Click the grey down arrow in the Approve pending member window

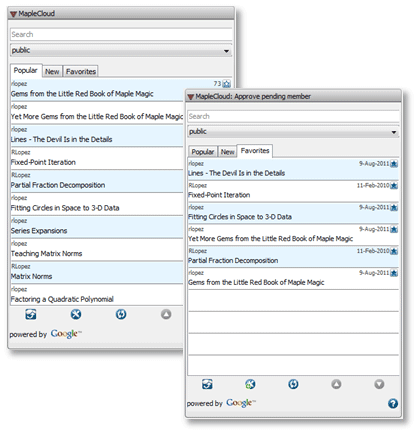pyautogui.click(x=379, y=384)
